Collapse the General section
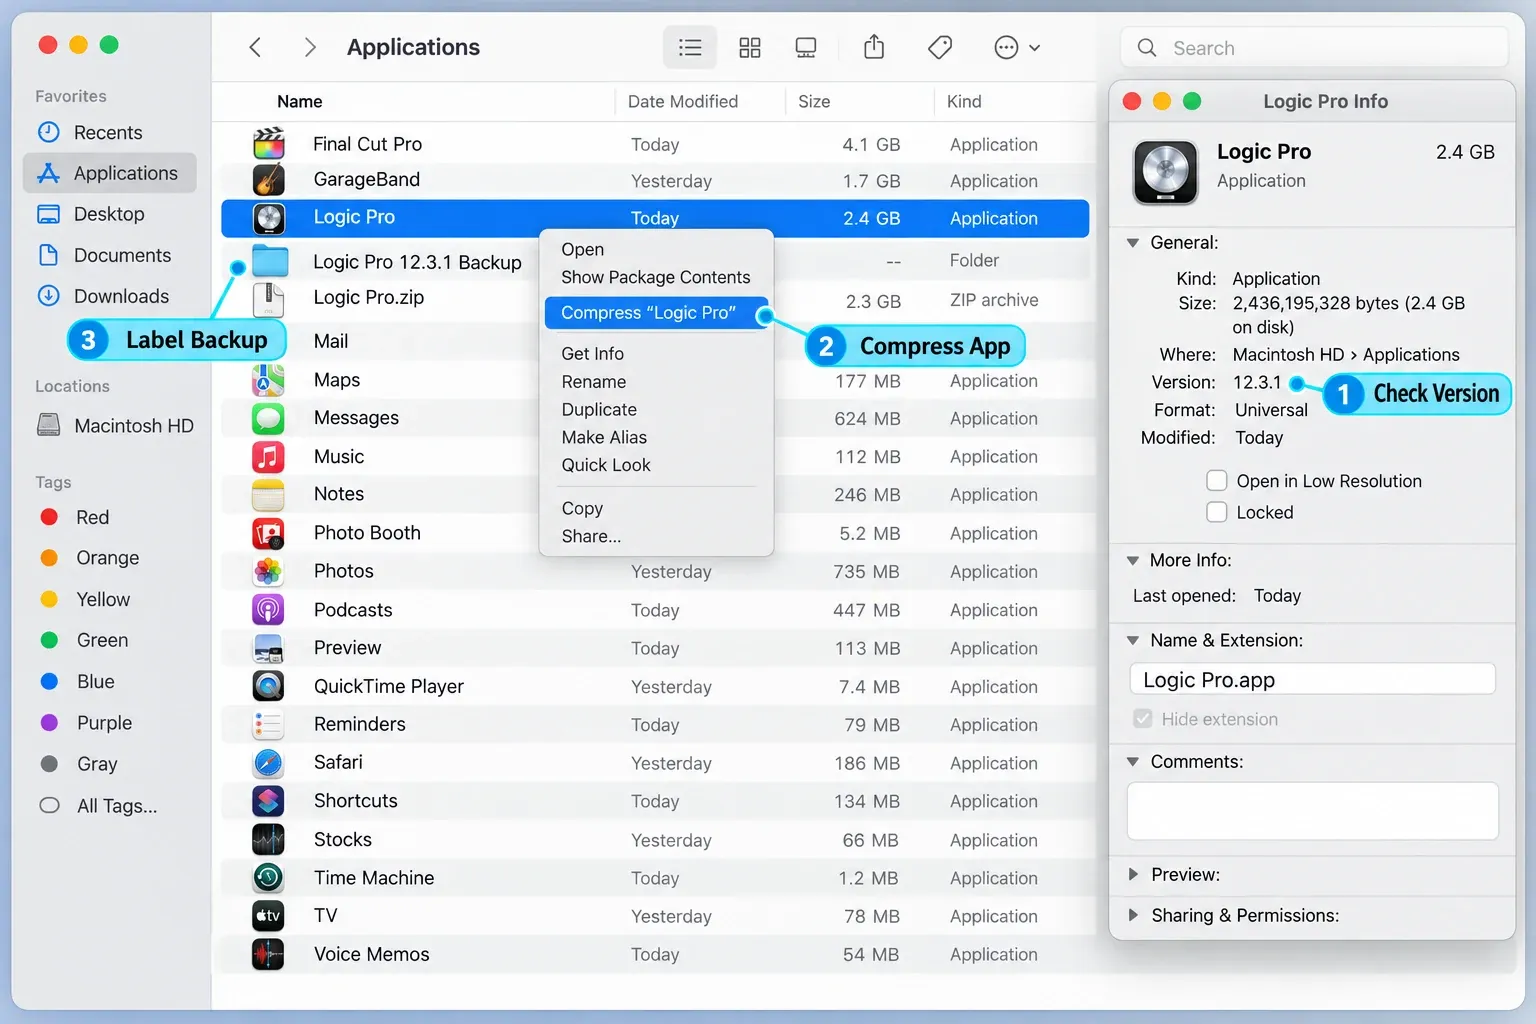This screenshot has width=1536, height=1024. coord(1133,243)
